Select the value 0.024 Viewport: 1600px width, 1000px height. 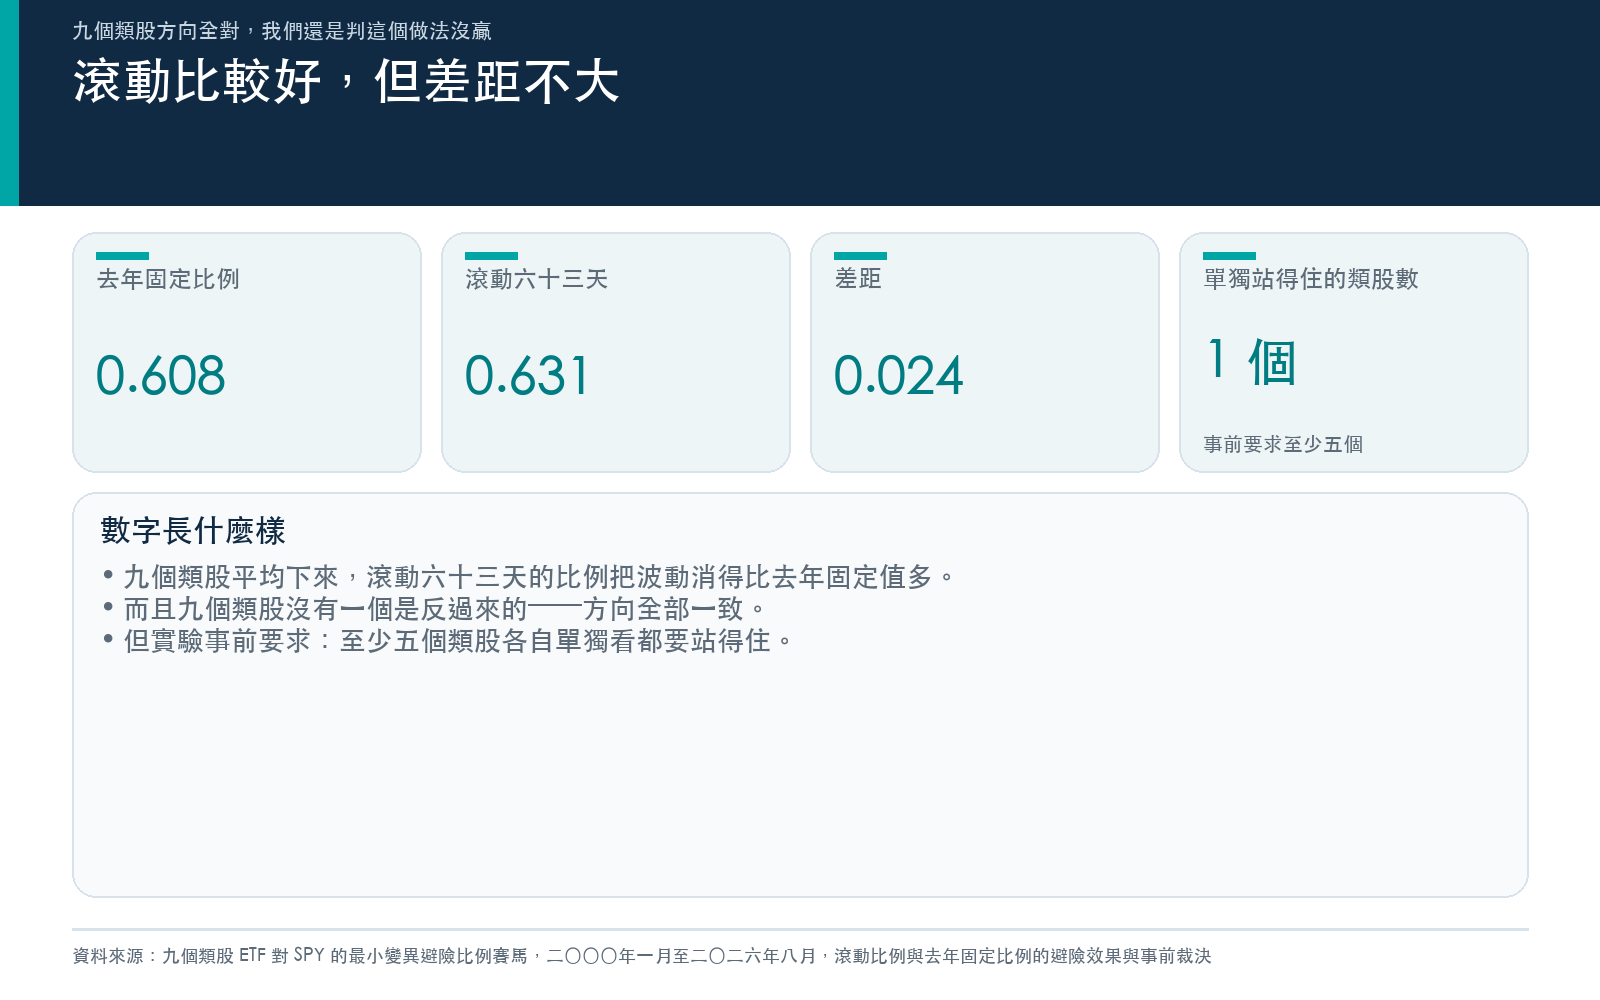click(899, 376)
